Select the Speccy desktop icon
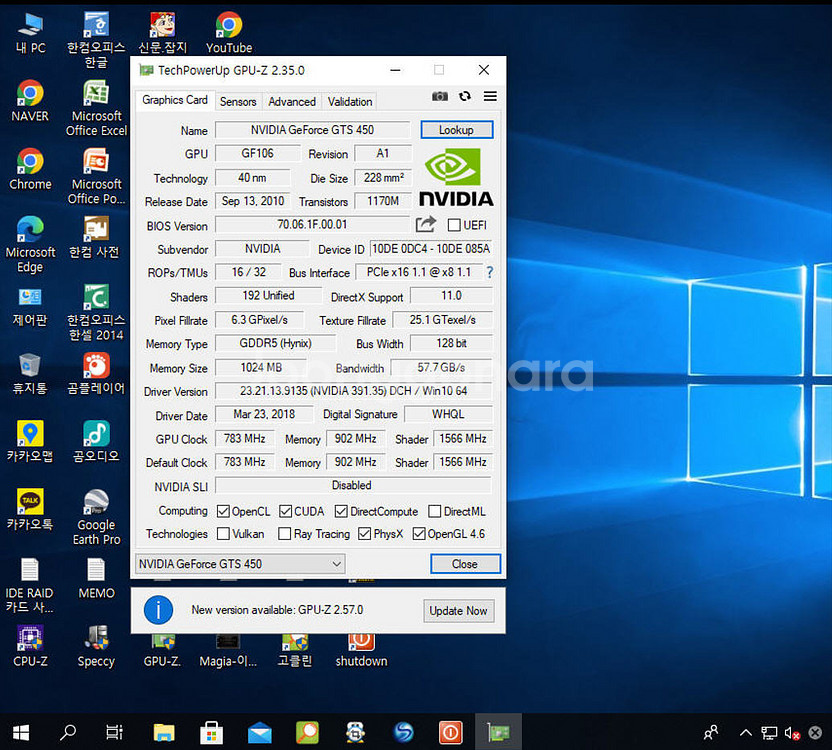This screenshot has width=832, height=750. point(96,646)
